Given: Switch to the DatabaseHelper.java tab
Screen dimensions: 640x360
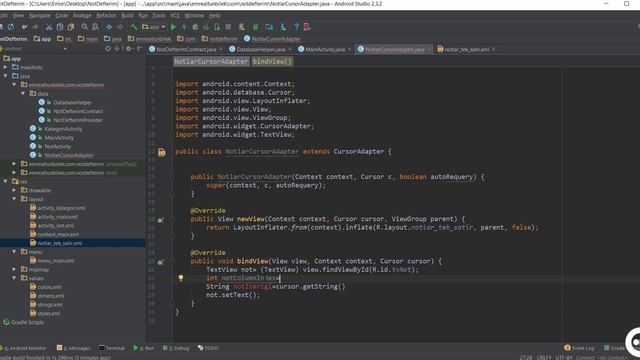Looking at the screenshot, I should coord(260,49).
